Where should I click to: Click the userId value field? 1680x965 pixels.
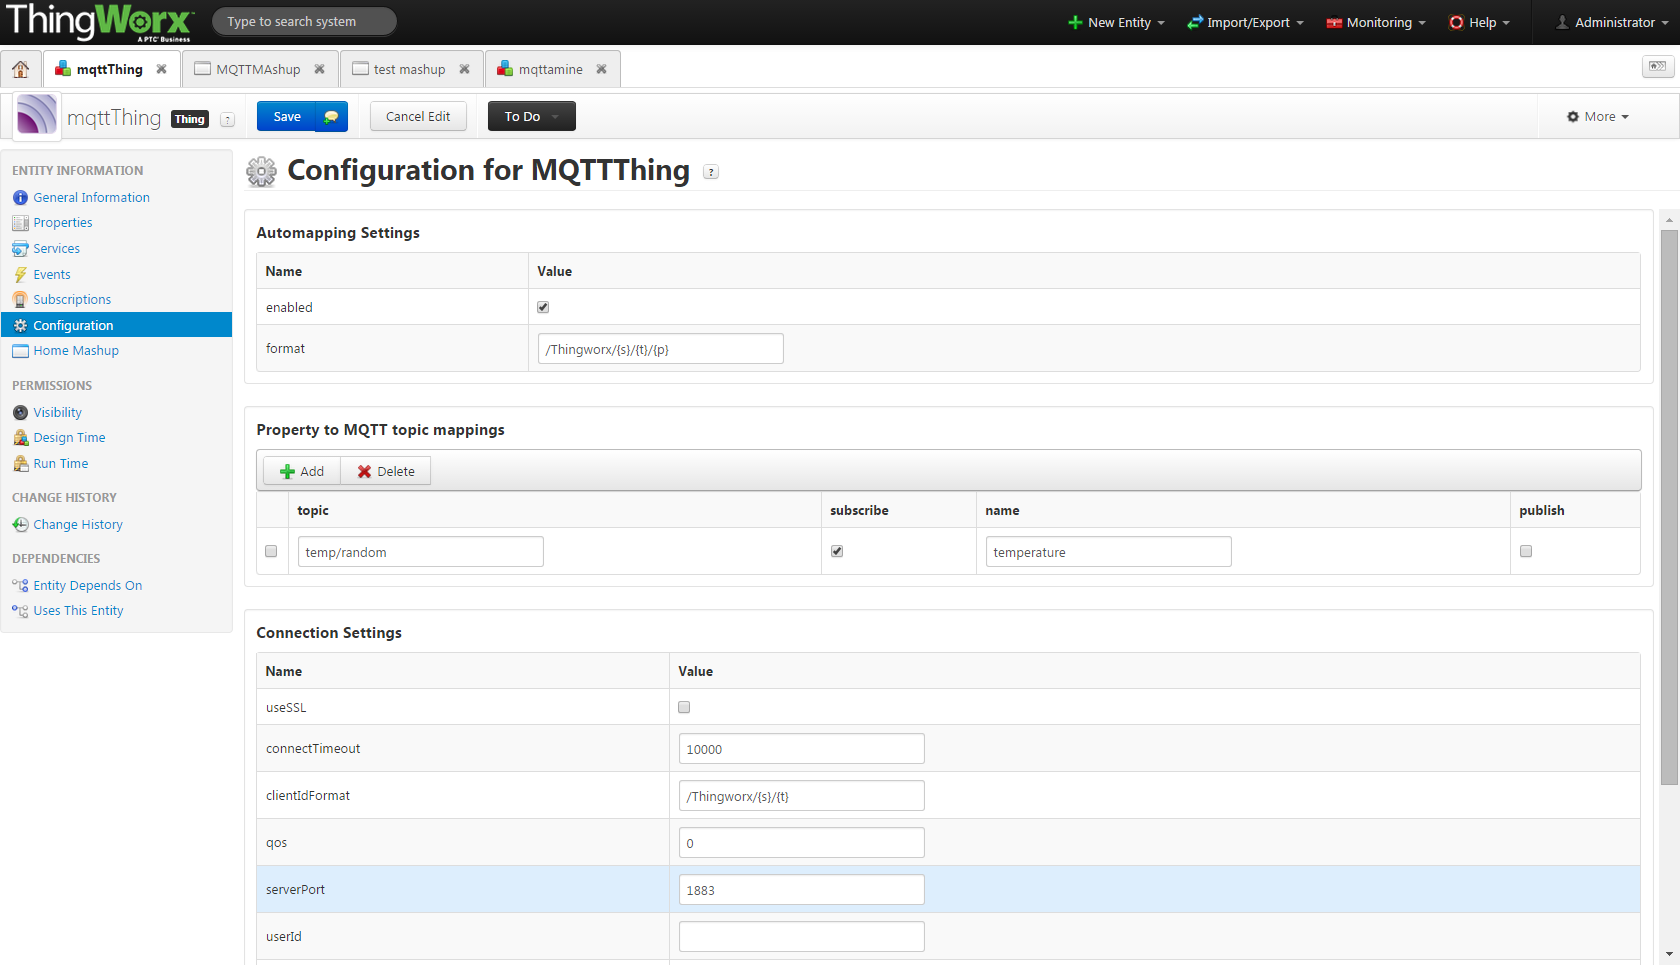click(x=802, y=937)
